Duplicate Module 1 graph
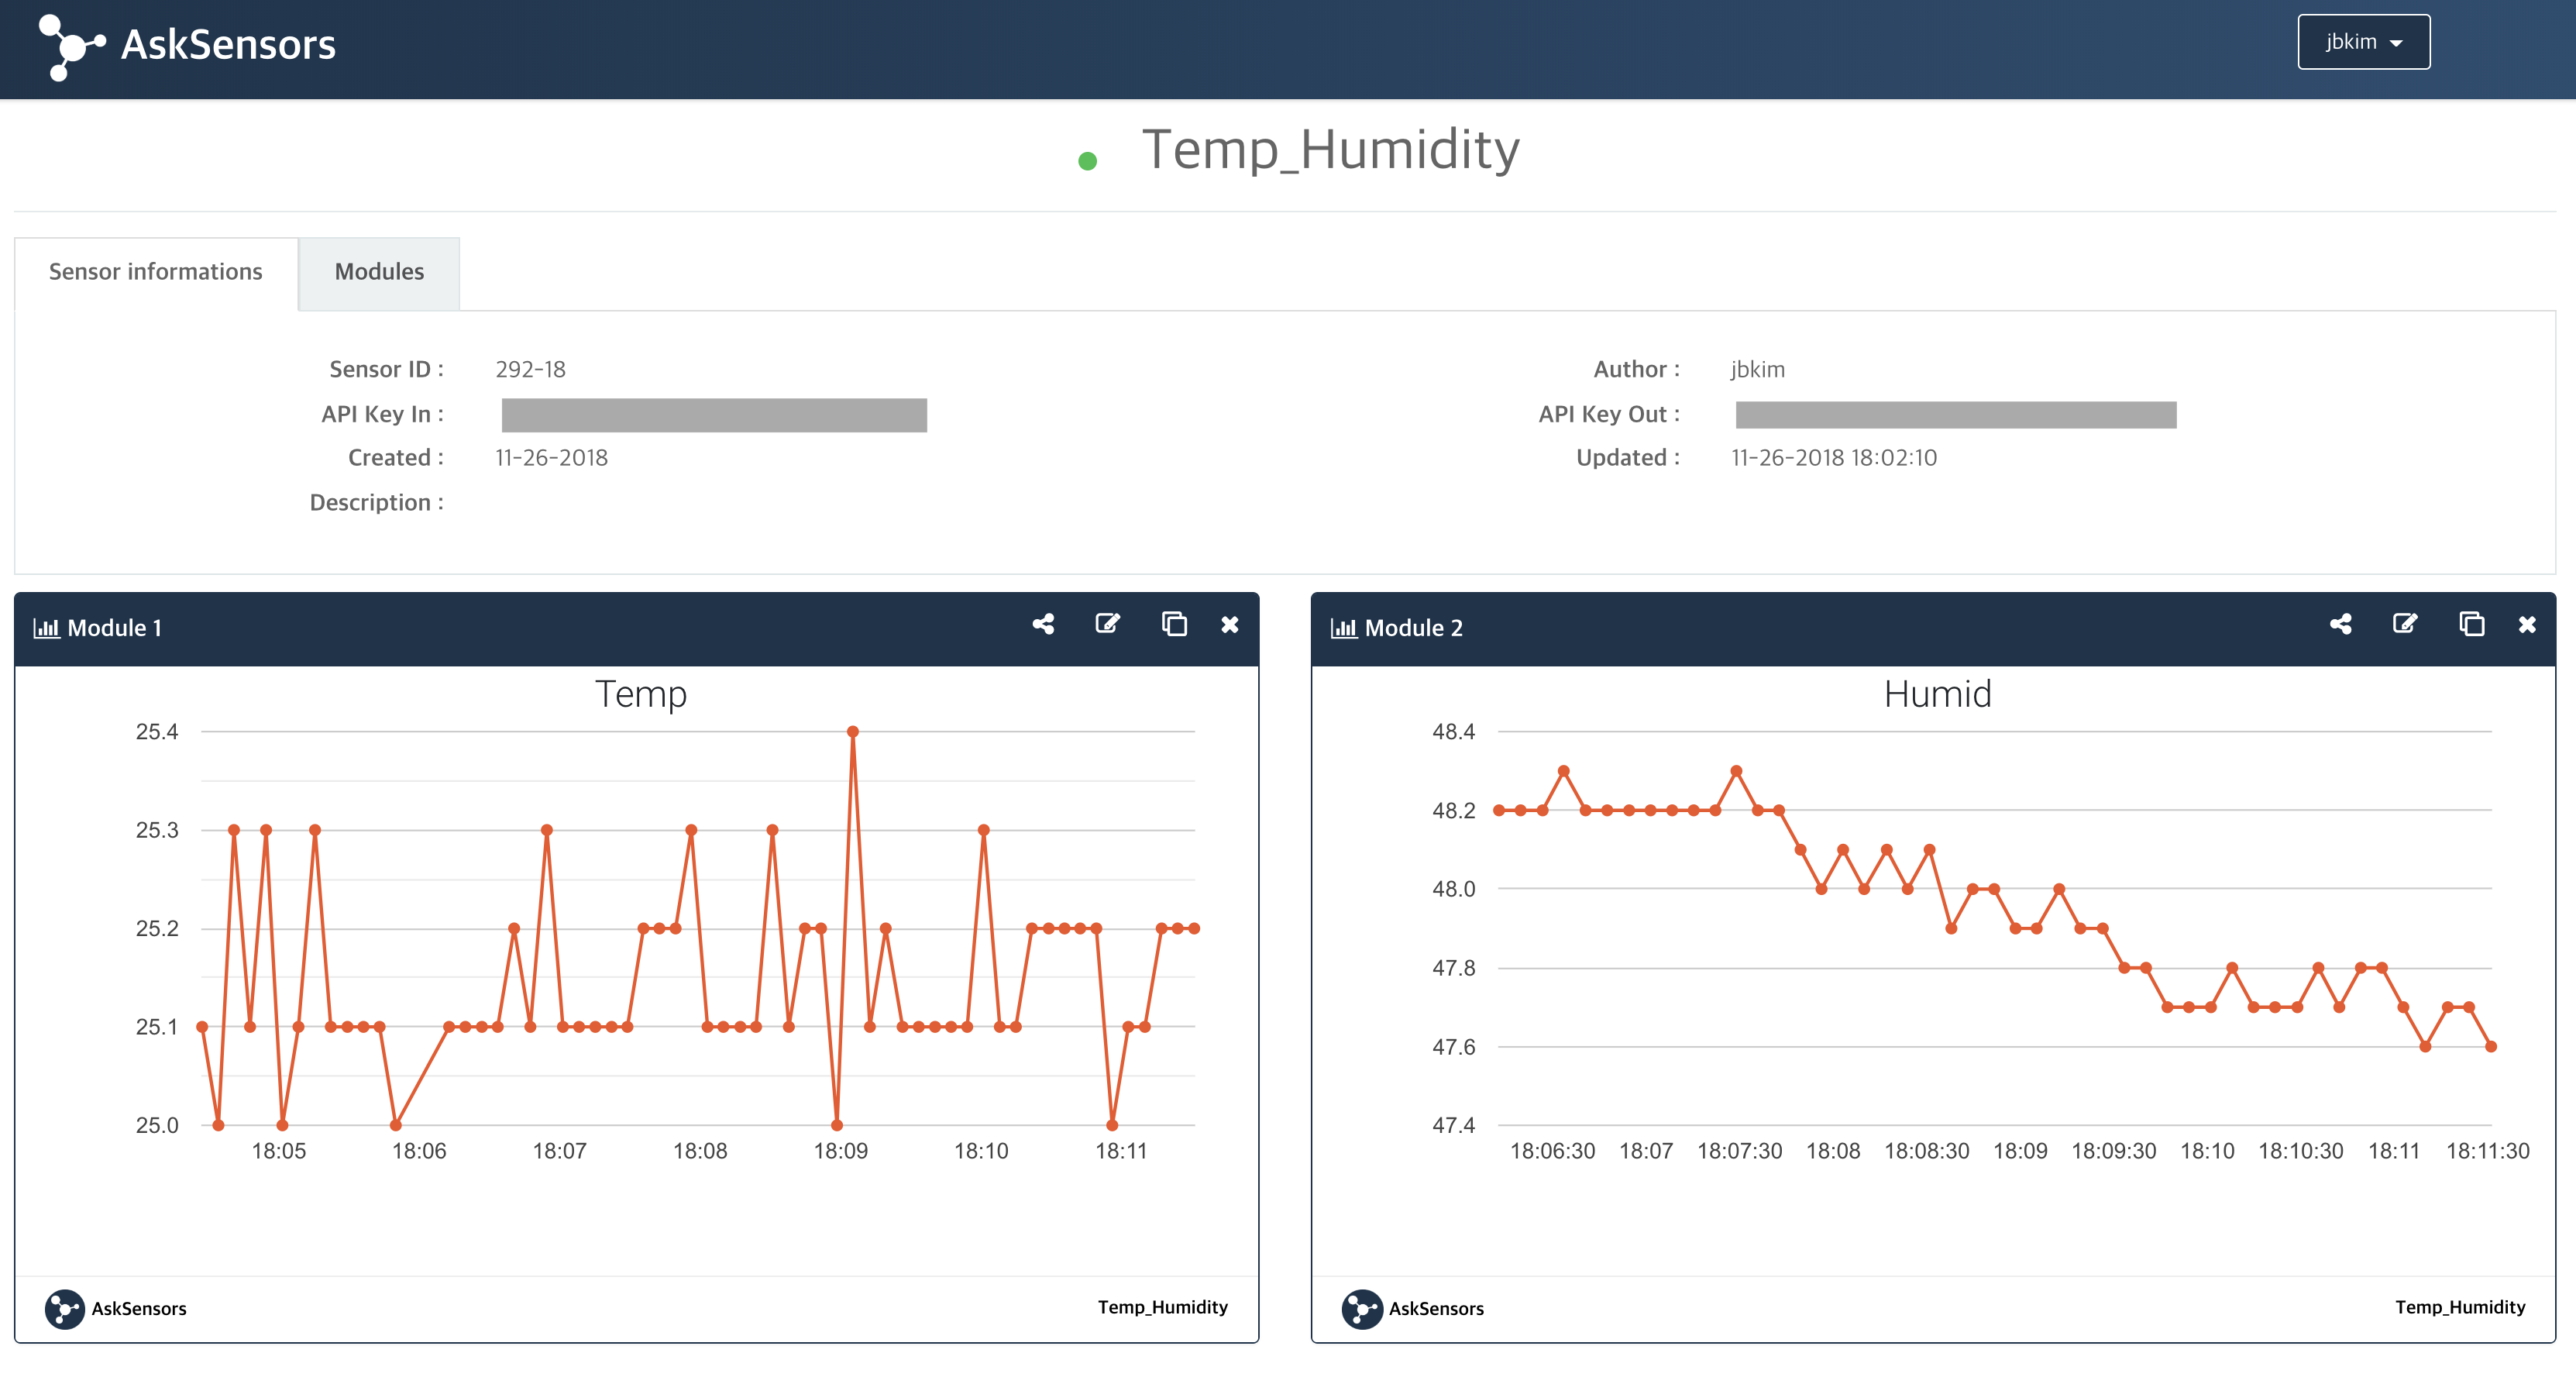The width and height of the screenshot is (2576, 1384). [1174, 624]
